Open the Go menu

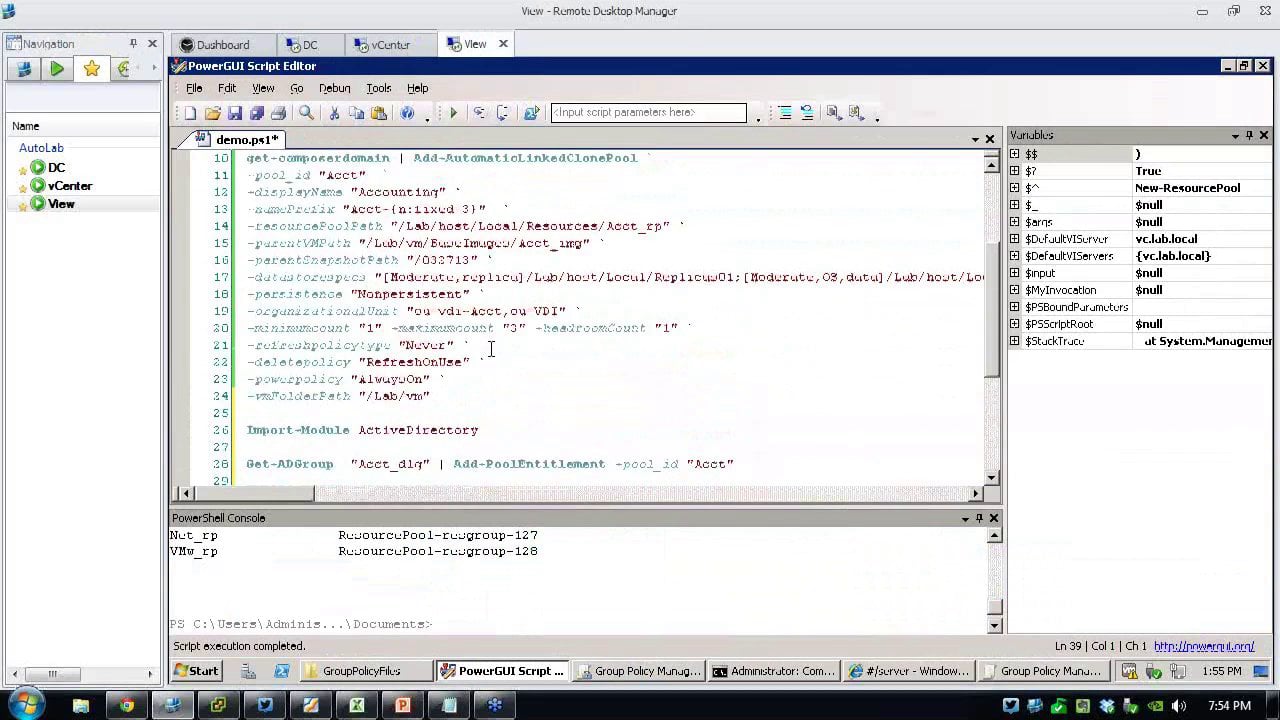pos(297,88)
